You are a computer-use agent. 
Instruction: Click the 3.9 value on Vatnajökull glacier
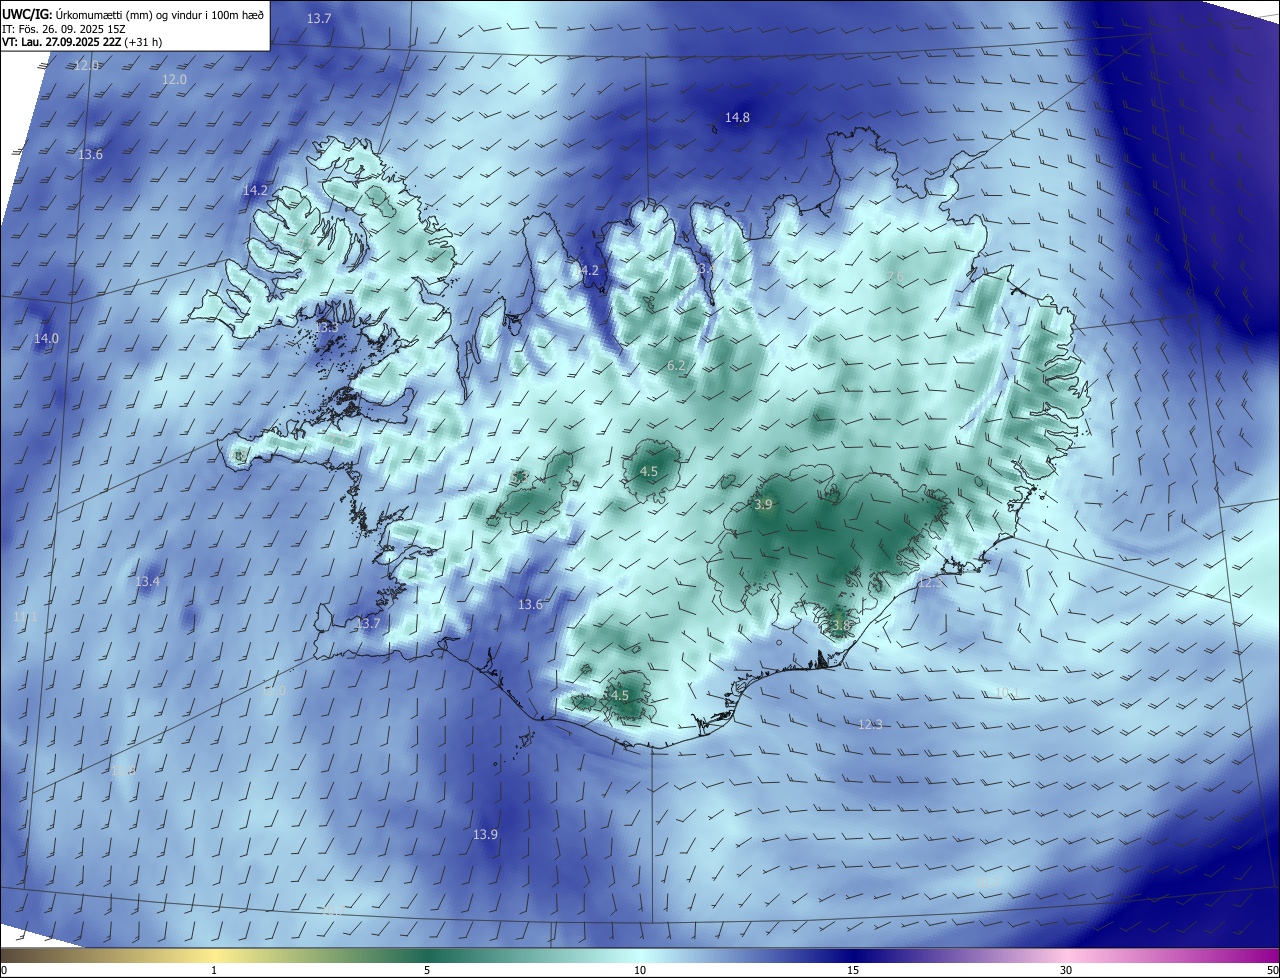(x=763, y=505)
